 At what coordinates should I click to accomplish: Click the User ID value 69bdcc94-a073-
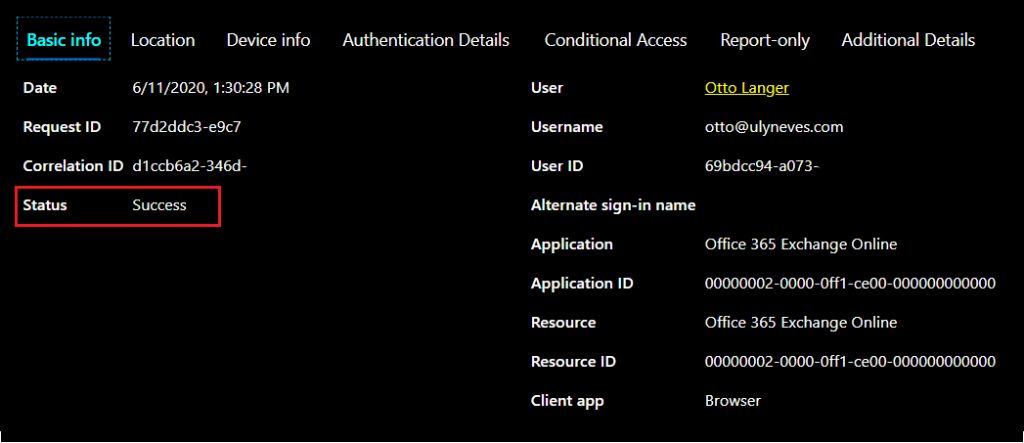[x=762, y=166]
